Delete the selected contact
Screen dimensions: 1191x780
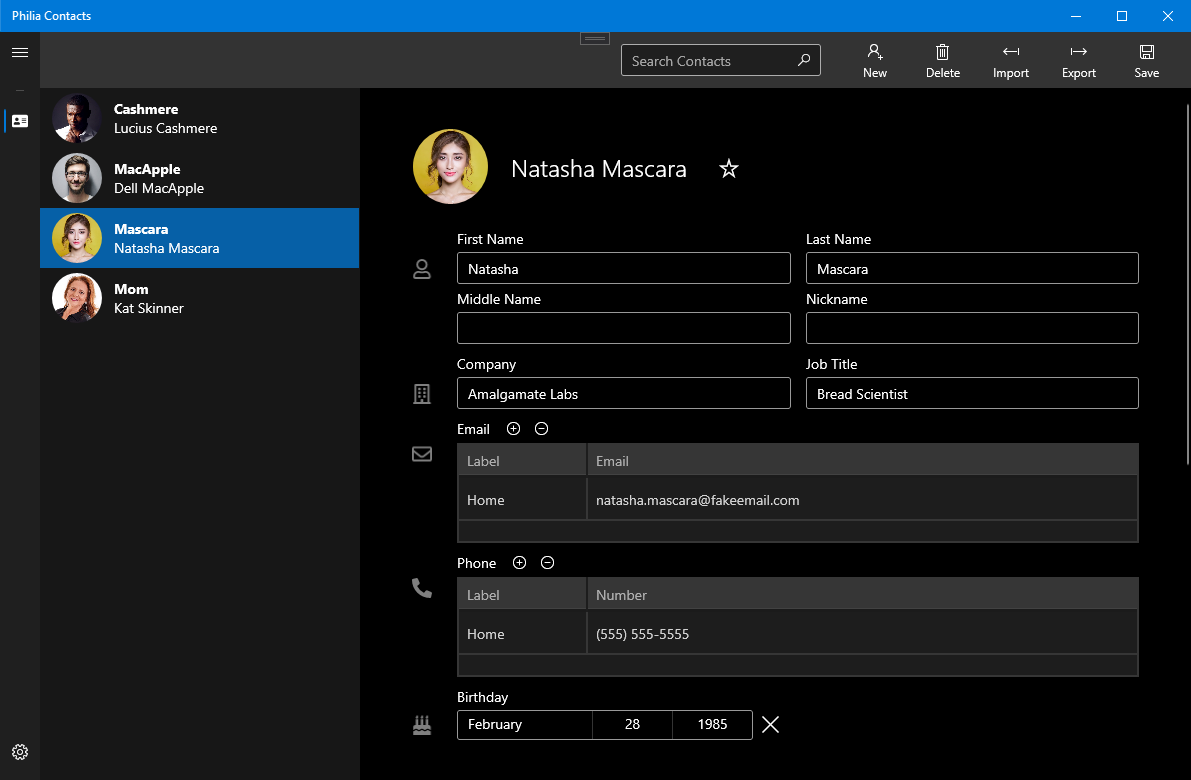pos(942,58)
